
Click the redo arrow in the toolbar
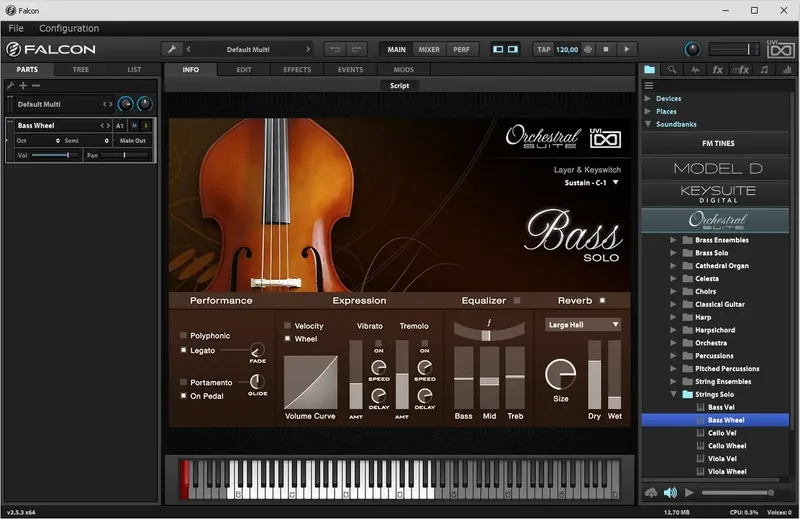click(x=356, y=50)
